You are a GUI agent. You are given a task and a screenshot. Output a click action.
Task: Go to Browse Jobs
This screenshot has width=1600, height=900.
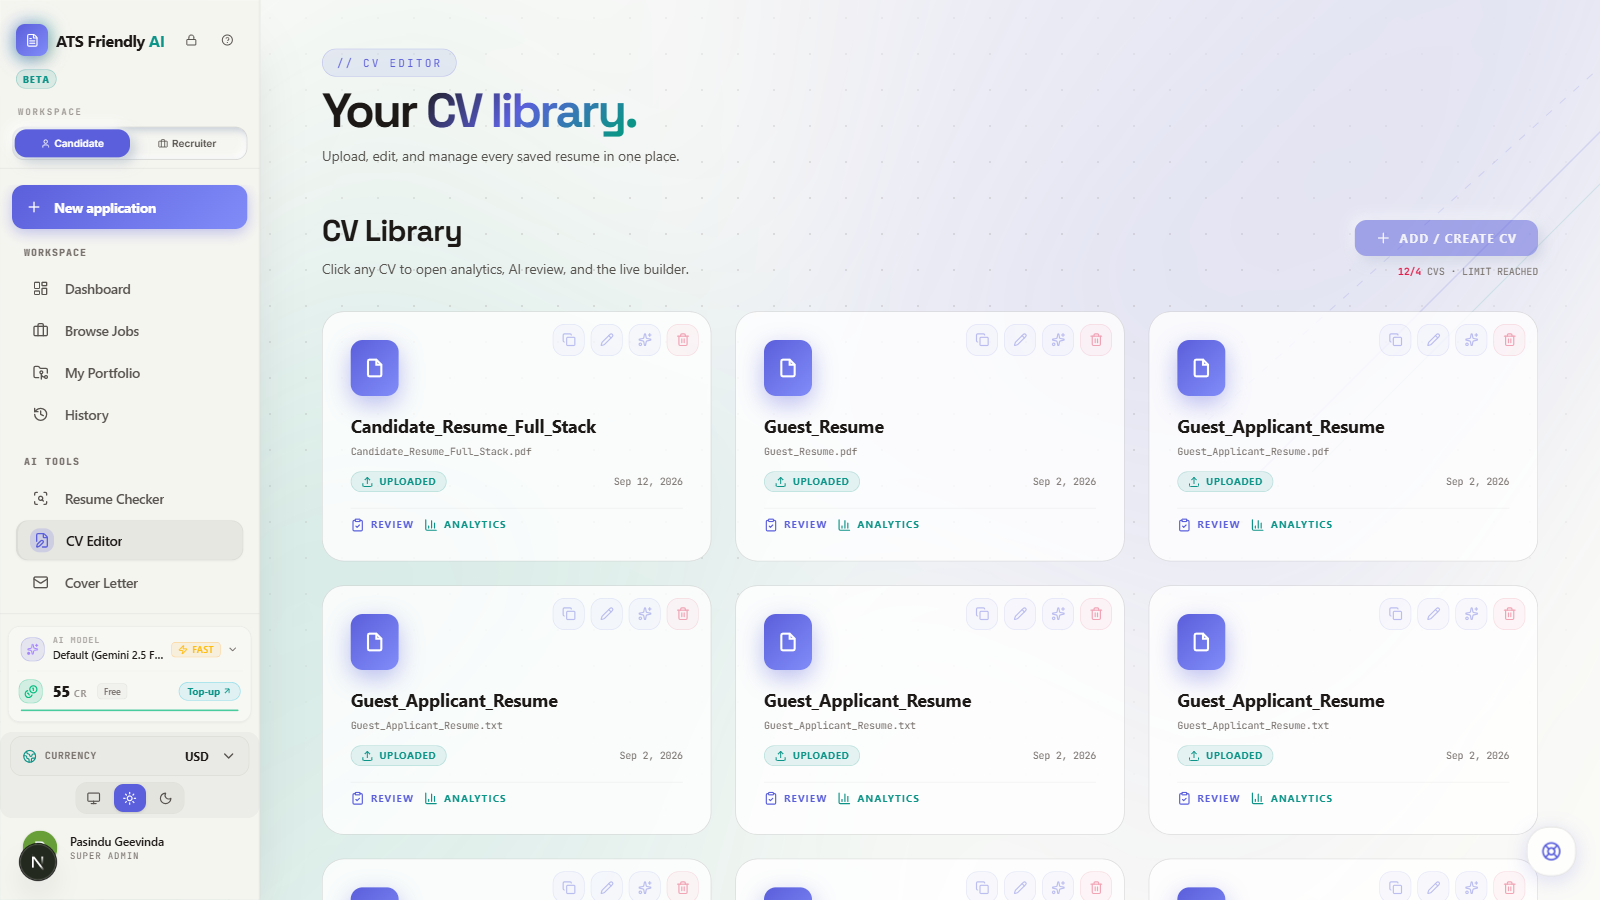130,331
